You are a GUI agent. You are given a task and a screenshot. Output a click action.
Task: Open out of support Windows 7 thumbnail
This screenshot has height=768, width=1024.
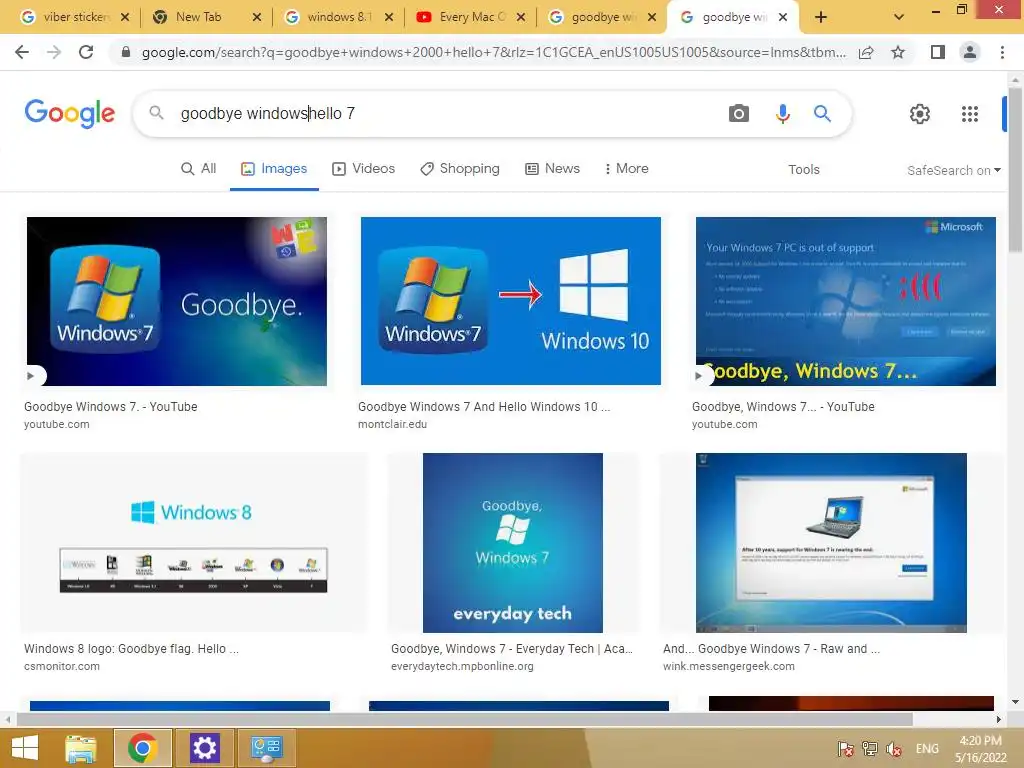coord(846,301)
